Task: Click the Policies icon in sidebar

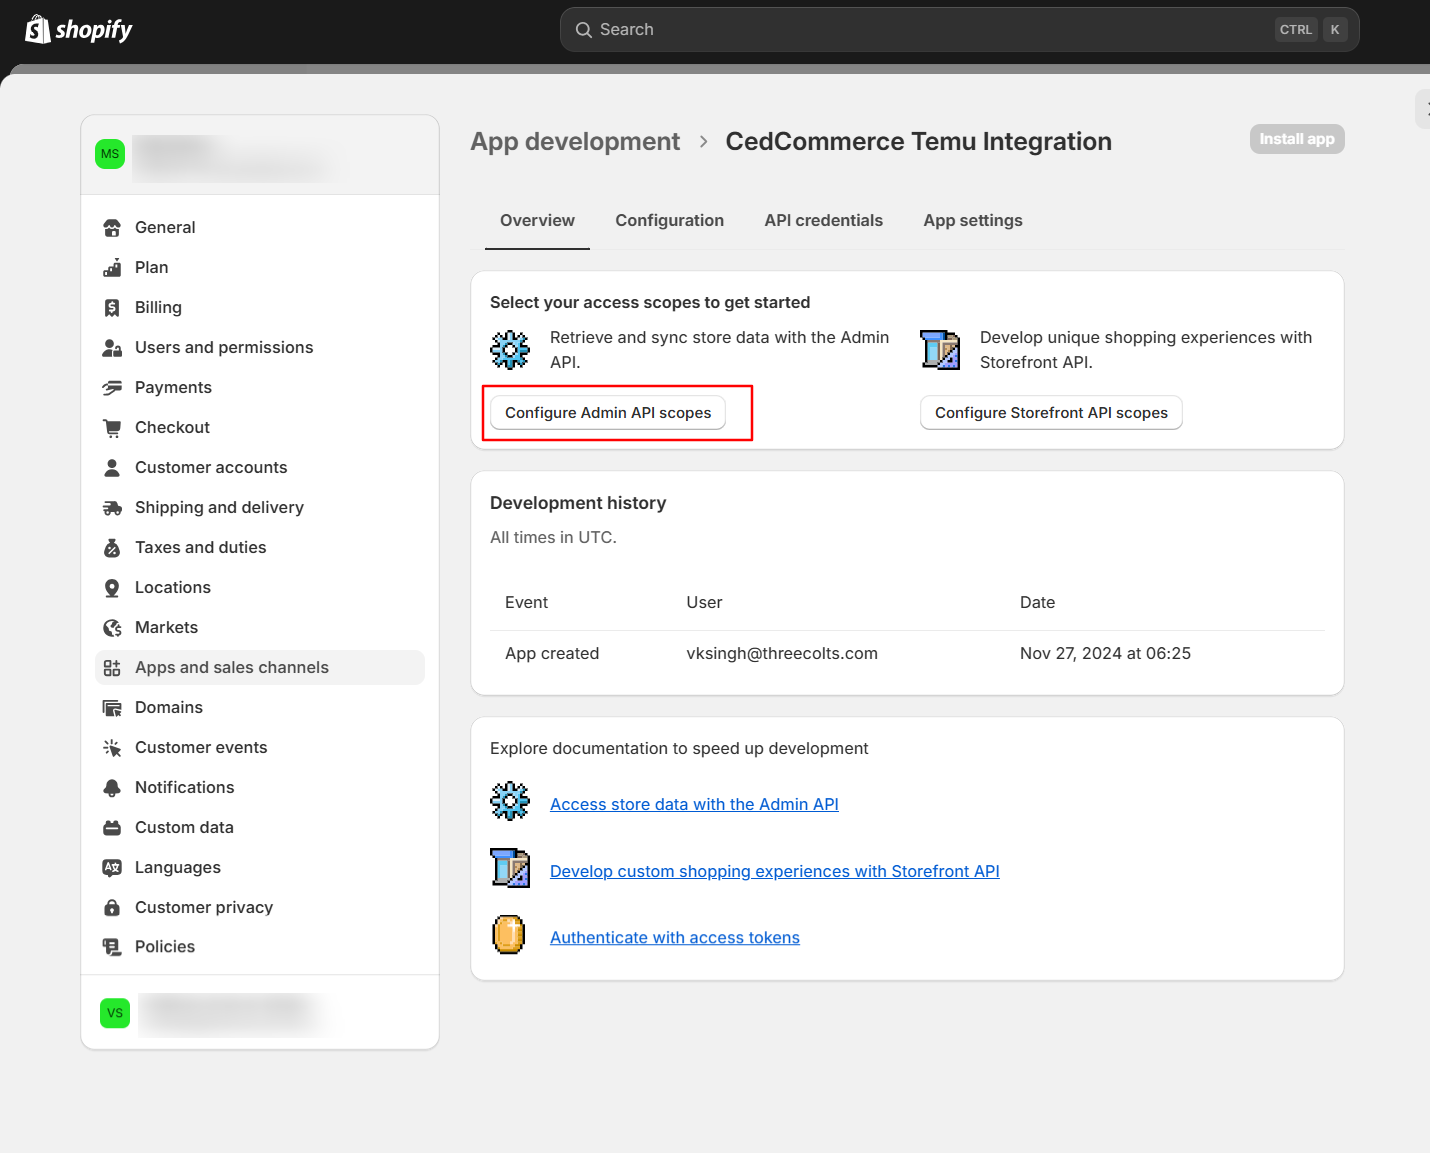Action: pos(112,947)
